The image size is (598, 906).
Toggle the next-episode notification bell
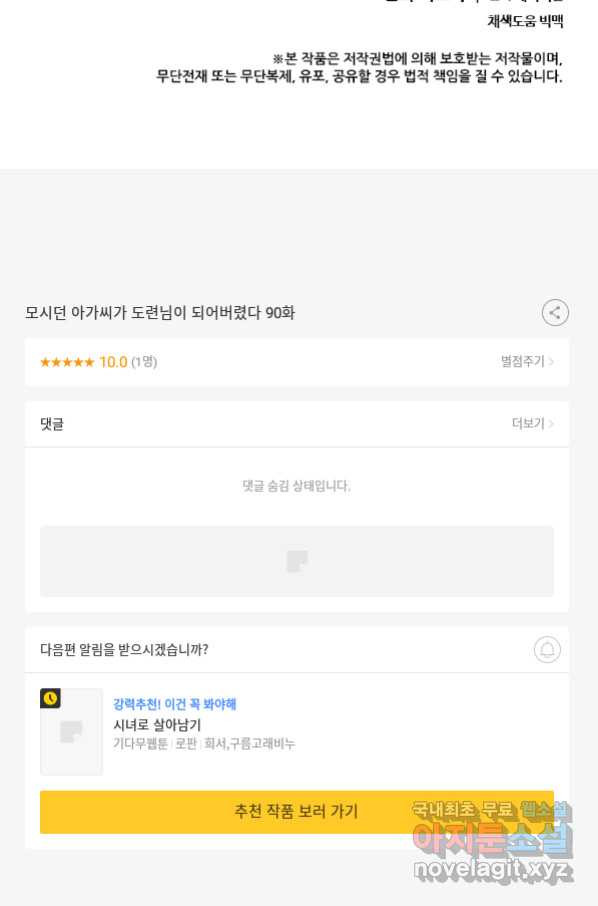547,649
